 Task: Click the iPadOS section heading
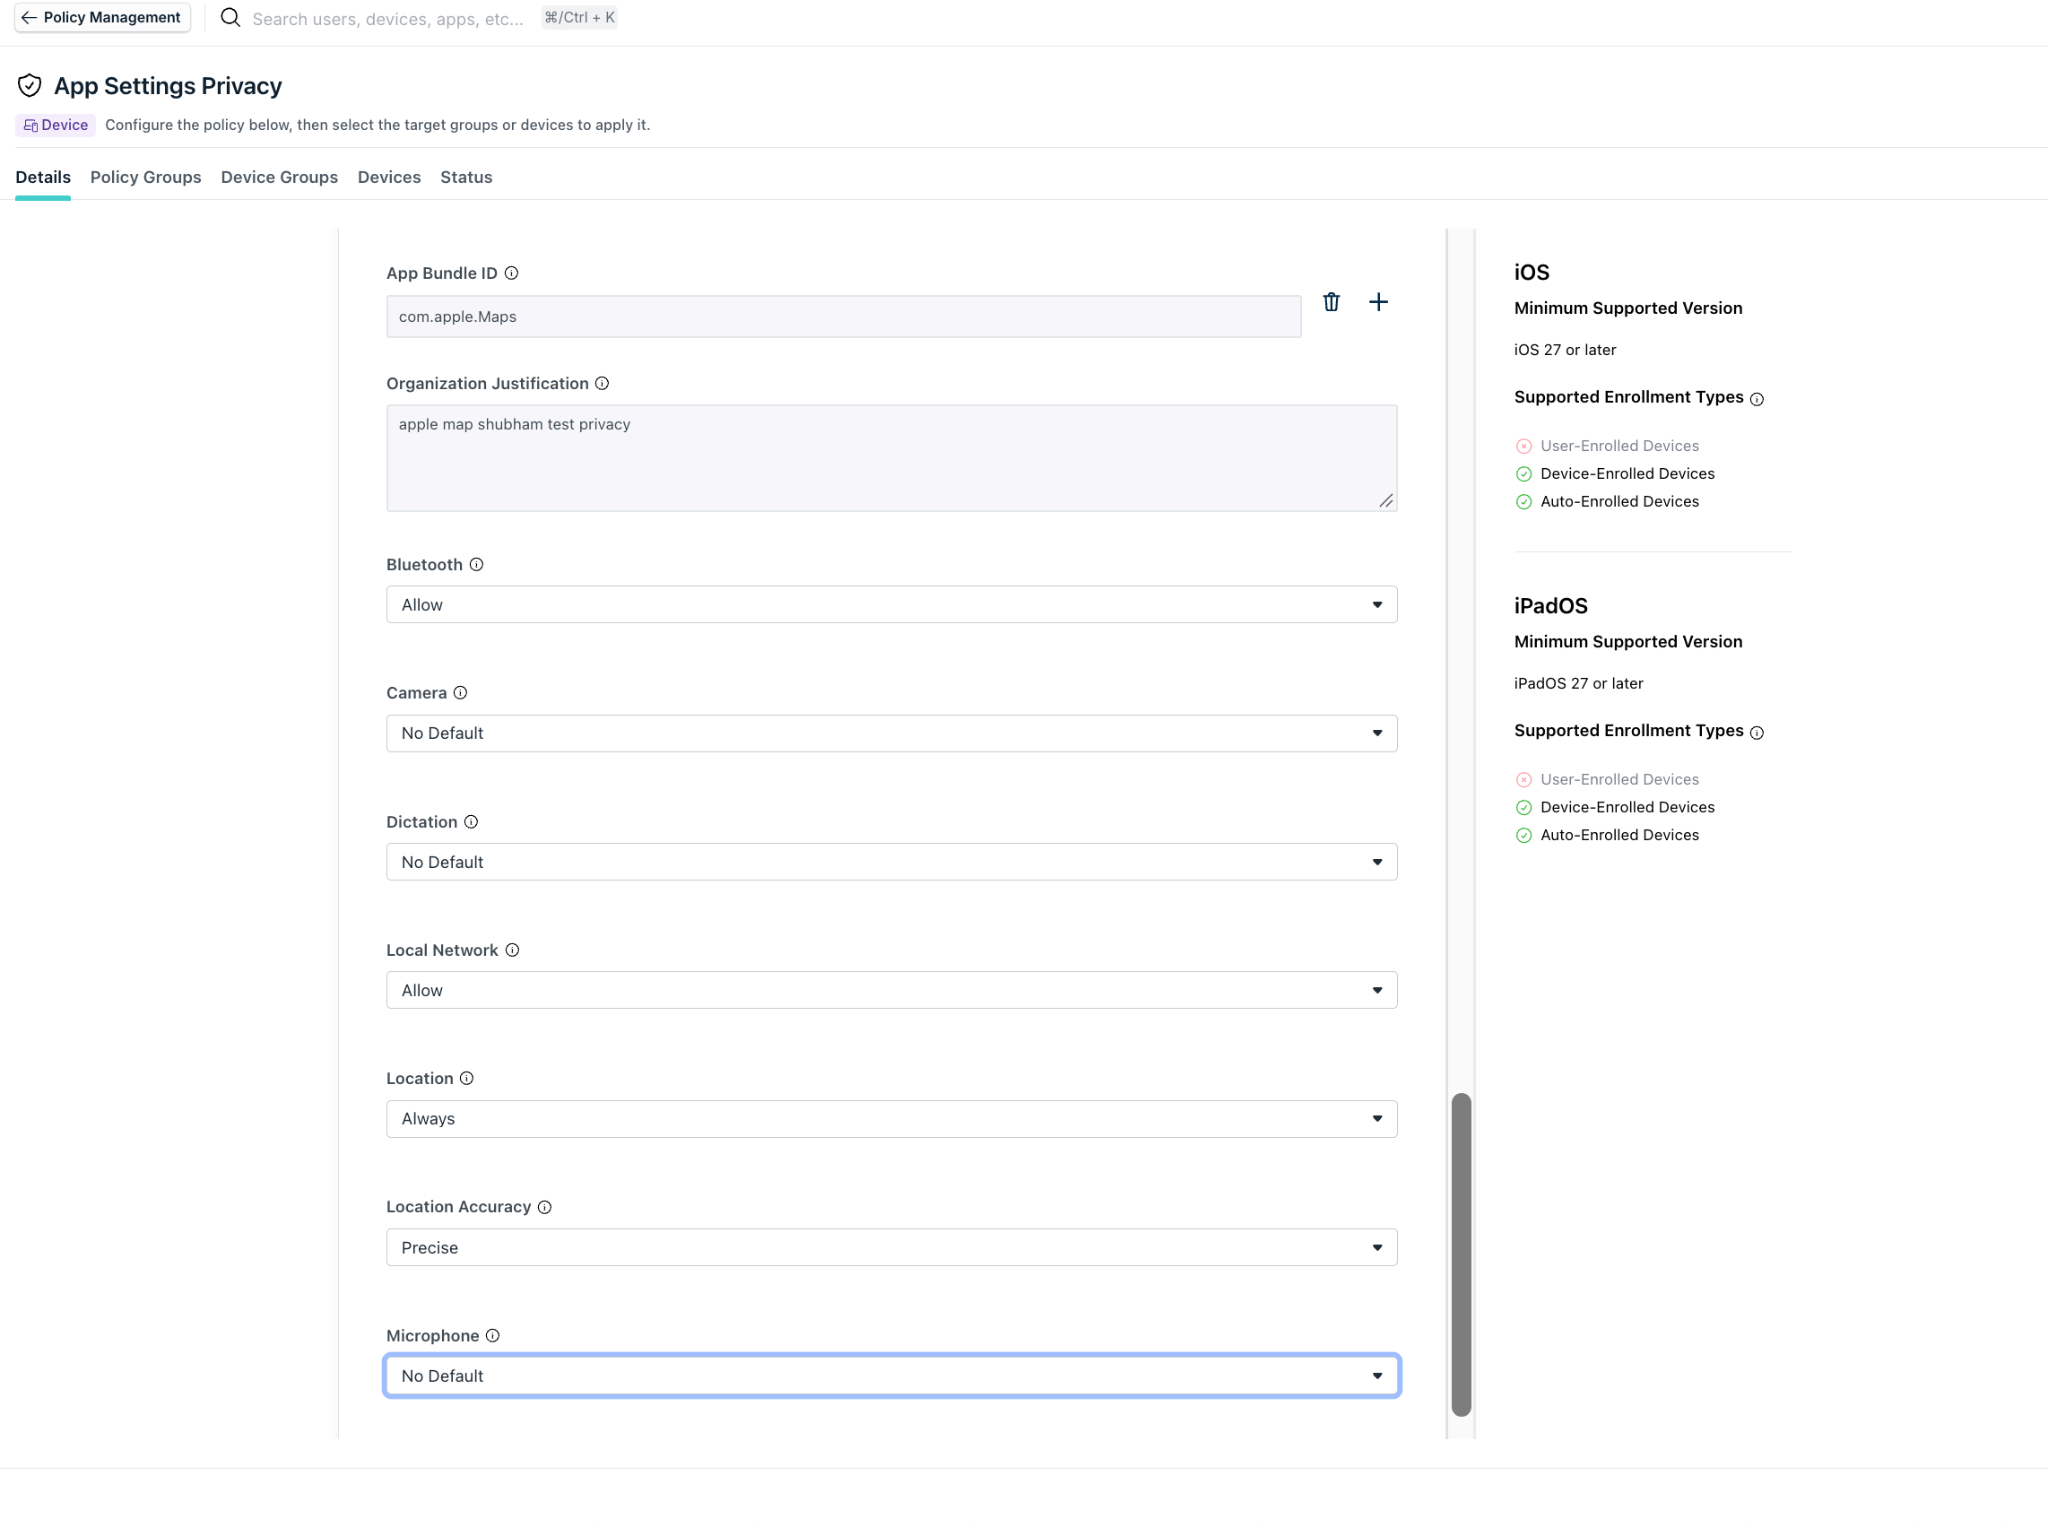click(1550, 606)
